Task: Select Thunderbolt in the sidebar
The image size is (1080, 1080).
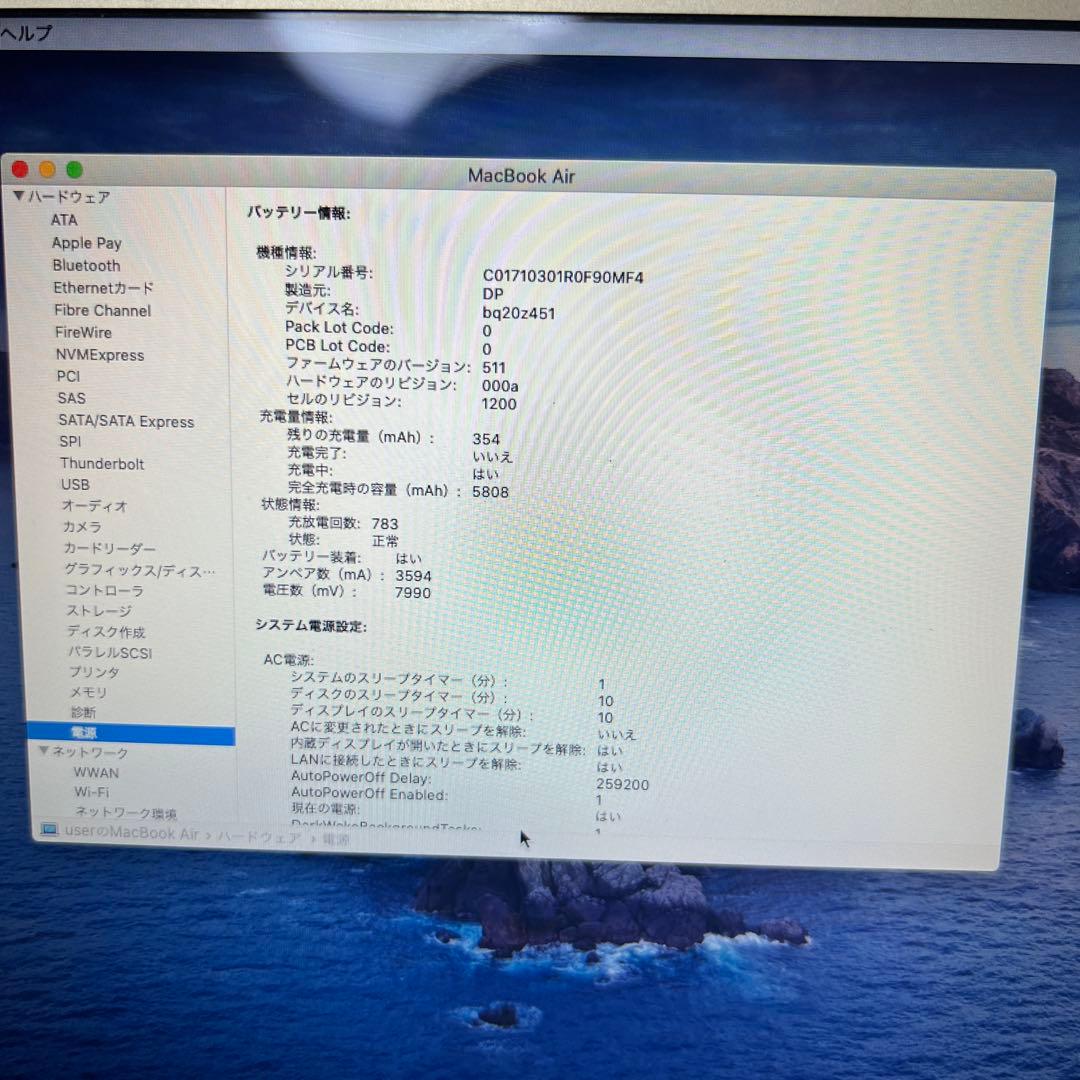Action: (102, 463)
